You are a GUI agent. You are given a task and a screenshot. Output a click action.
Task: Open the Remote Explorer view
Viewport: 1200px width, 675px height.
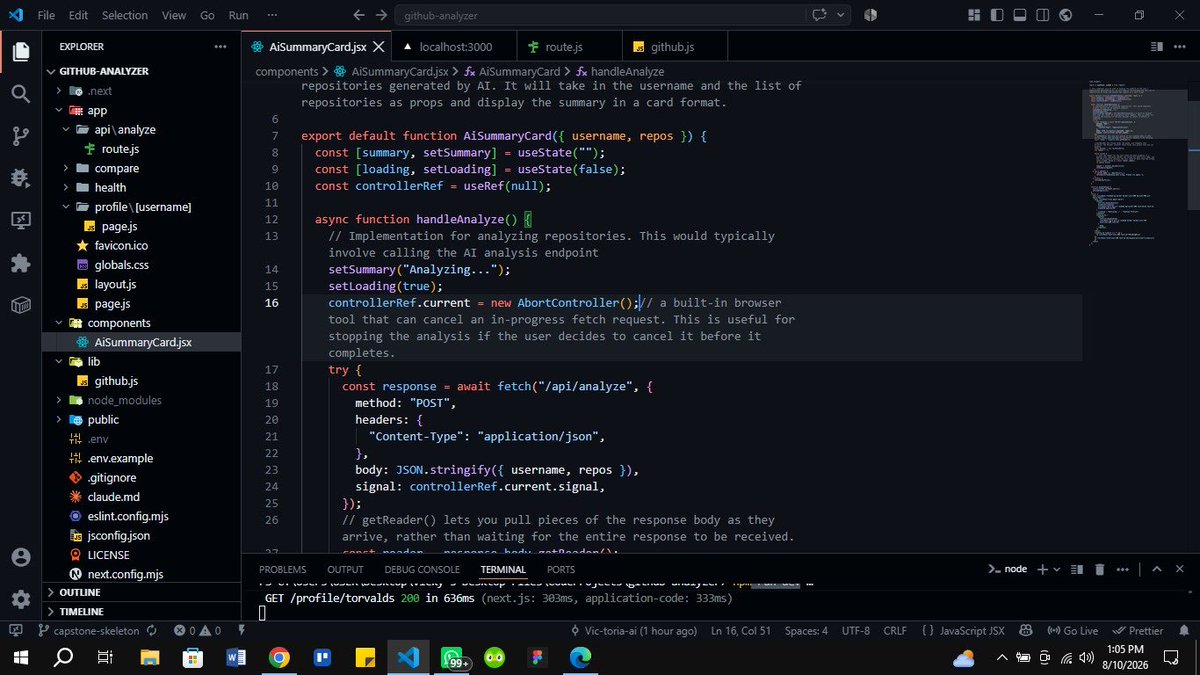[x=21, y=220]
